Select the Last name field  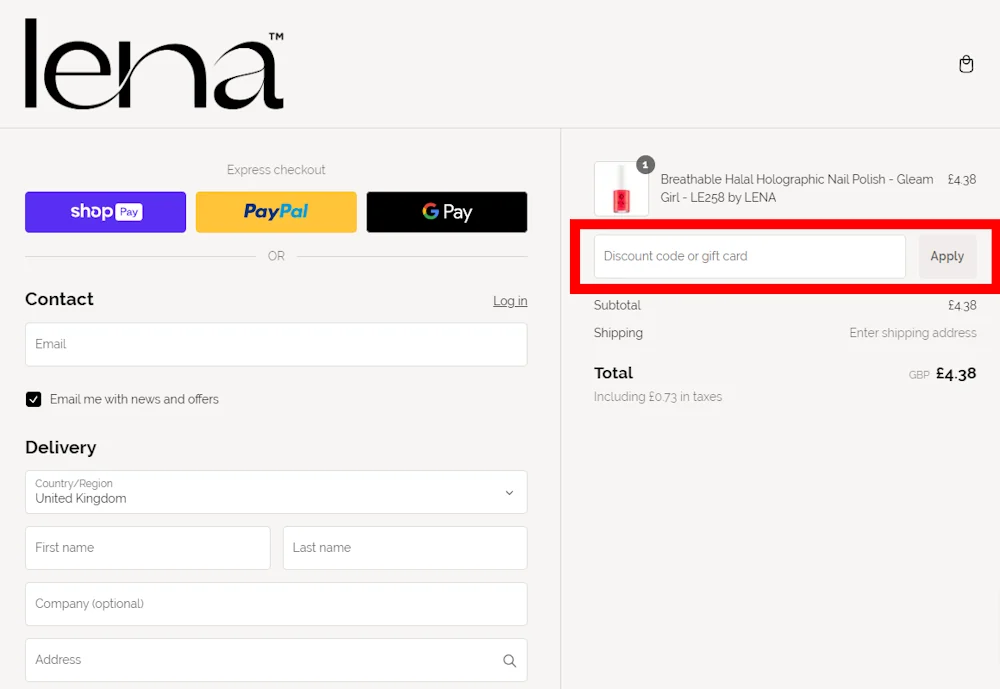coord(404,548)
